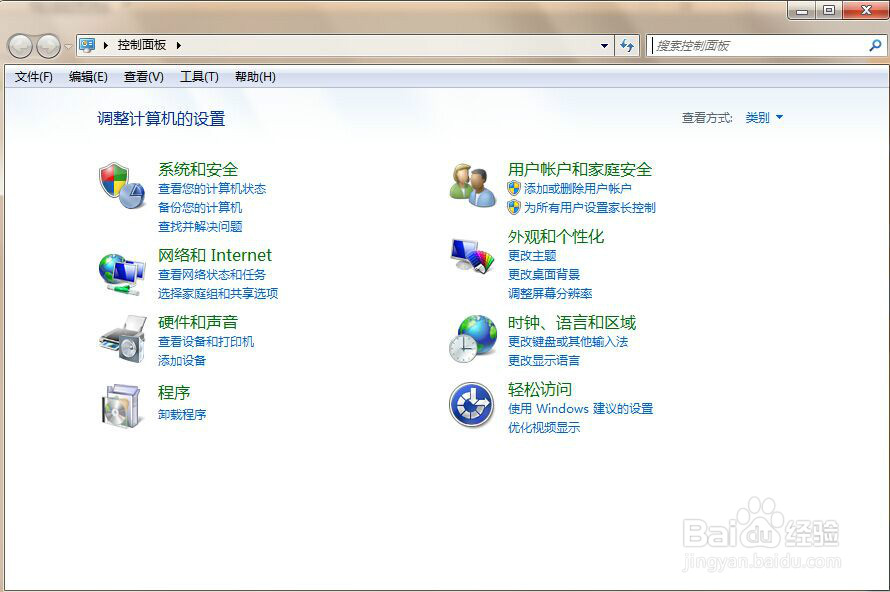This screenshot has height=592, width=890.
Task: Open 网络和 Internet category heading
Action: tap(215, 255)
